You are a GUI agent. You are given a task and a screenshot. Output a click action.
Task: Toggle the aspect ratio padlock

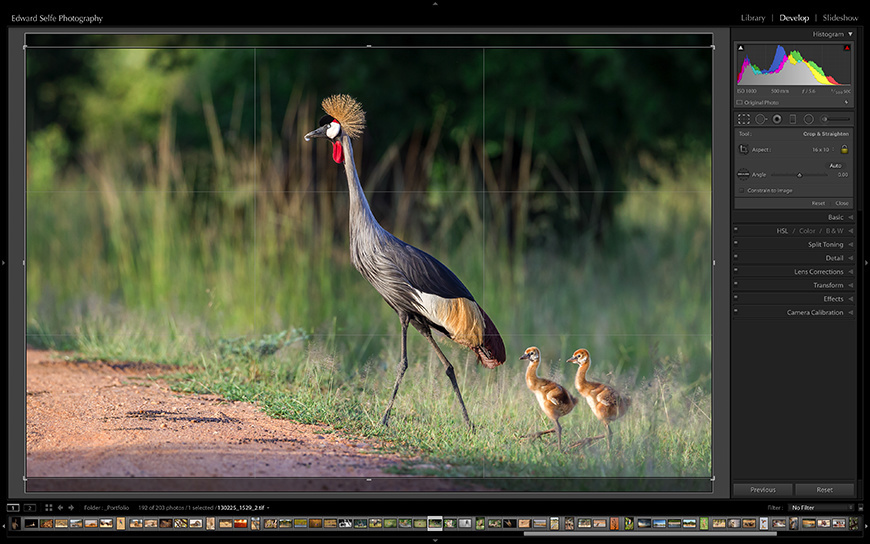tap(844, 149)
